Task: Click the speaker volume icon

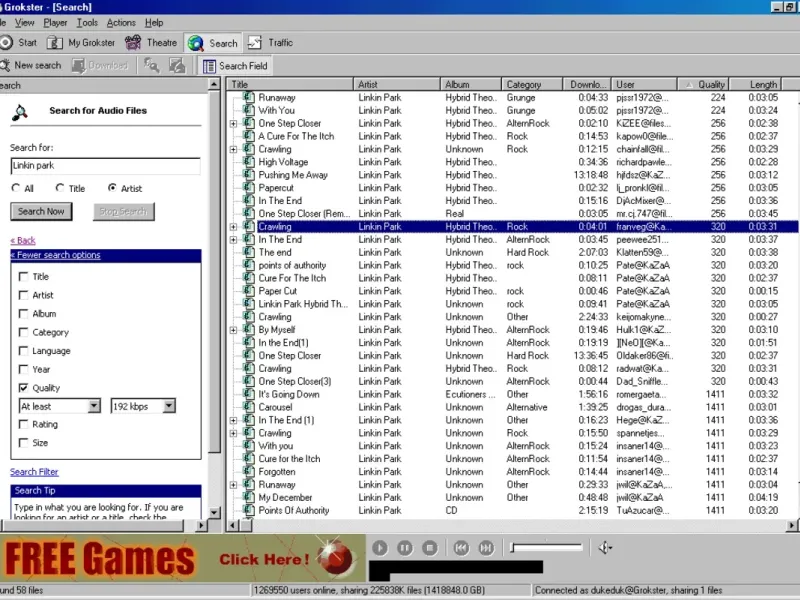Action: point(605,548)
